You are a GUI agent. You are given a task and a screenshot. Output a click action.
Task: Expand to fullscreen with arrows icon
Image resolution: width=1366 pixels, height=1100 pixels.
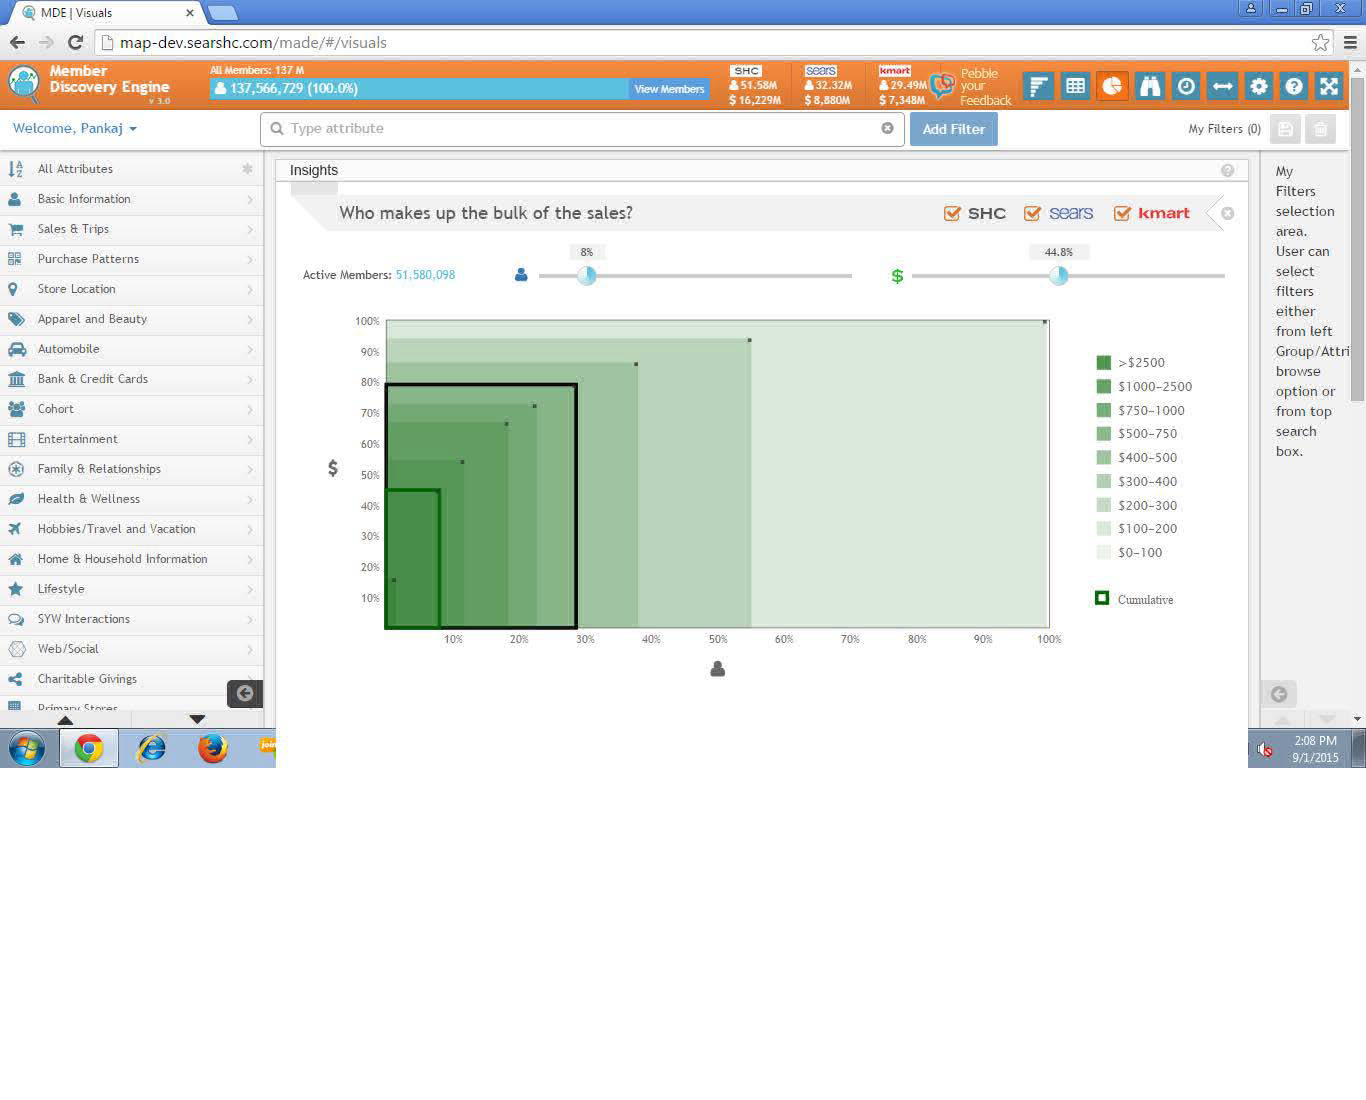click(x=1329, y=87)
